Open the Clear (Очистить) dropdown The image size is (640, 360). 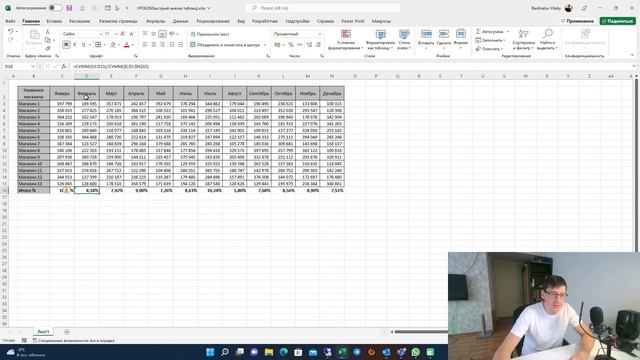(x=489, y=49)
